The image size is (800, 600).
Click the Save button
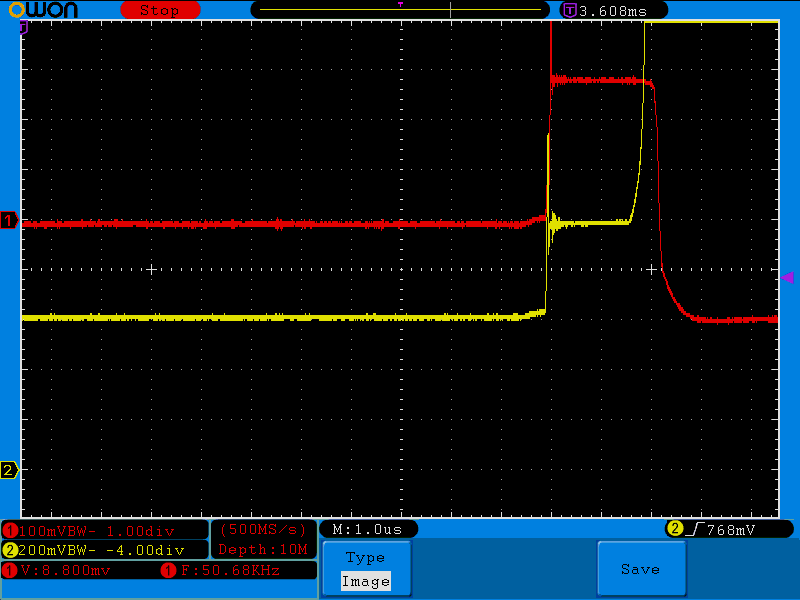pyautogui.click(x=641, y=569)
